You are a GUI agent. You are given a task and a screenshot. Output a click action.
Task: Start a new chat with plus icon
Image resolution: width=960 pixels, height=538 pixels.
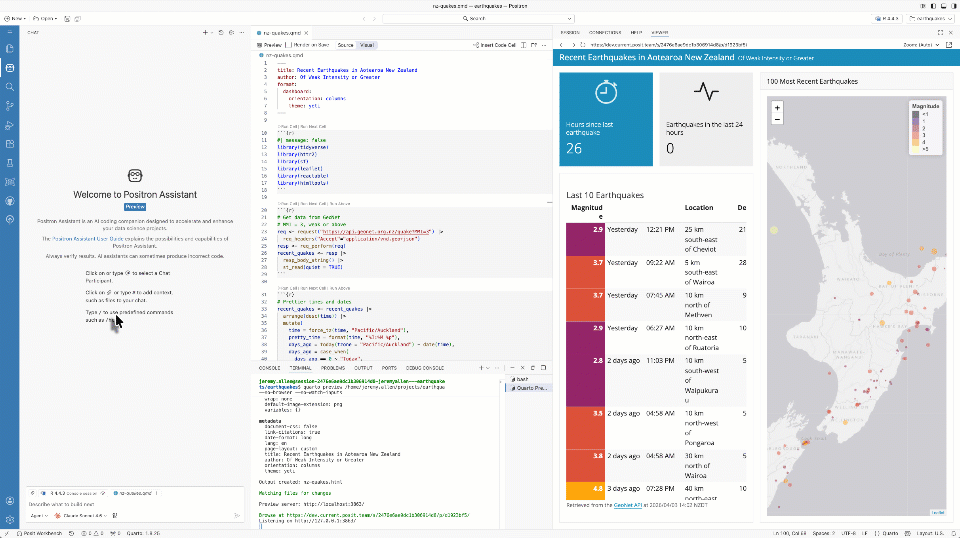pos(205,32)
